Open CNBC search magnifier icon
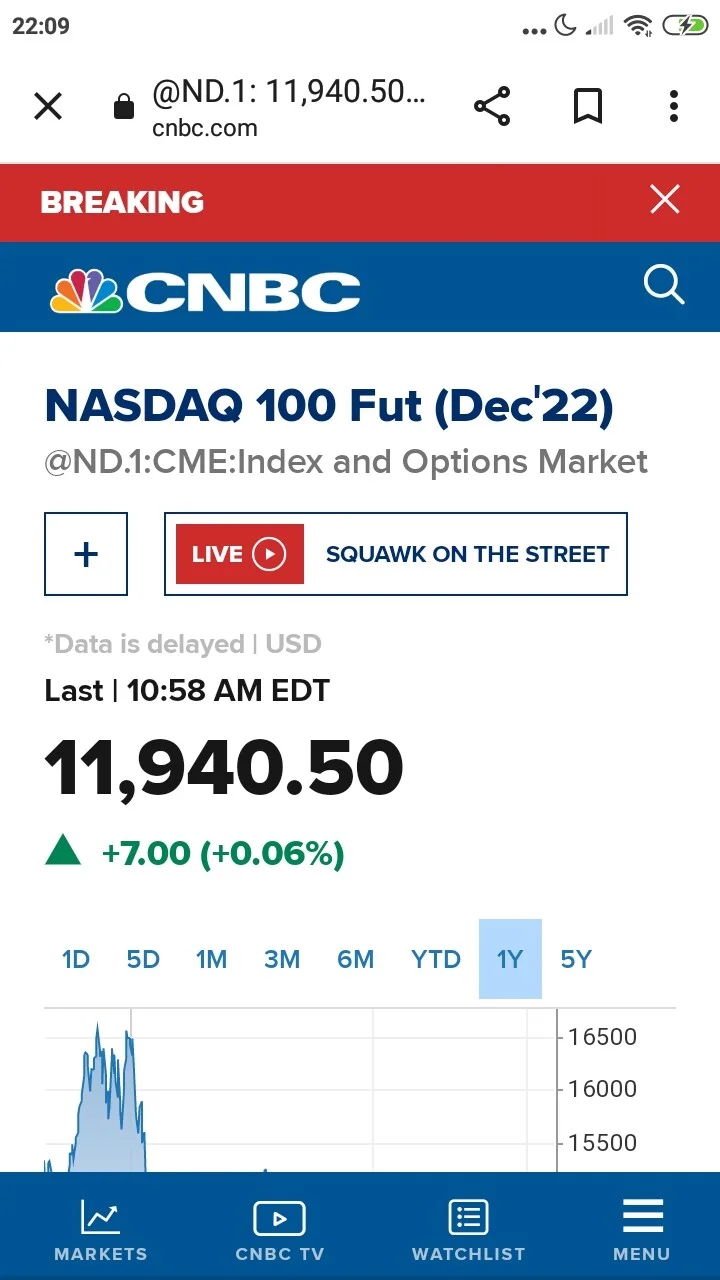The height and width of the screenshot is (1280, 720). tap(664, 285)
